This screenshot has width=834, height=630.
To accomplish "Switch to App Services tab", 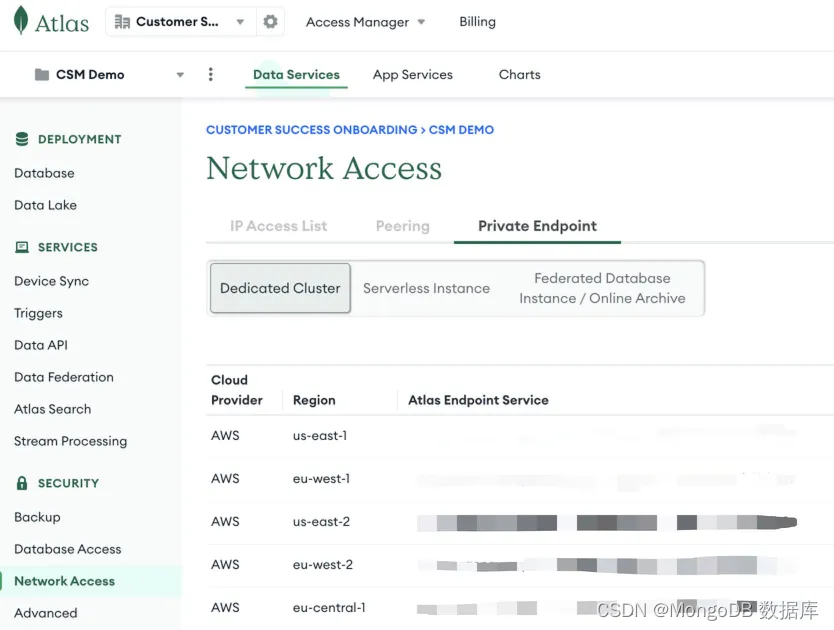I will (x=413, y=74).
